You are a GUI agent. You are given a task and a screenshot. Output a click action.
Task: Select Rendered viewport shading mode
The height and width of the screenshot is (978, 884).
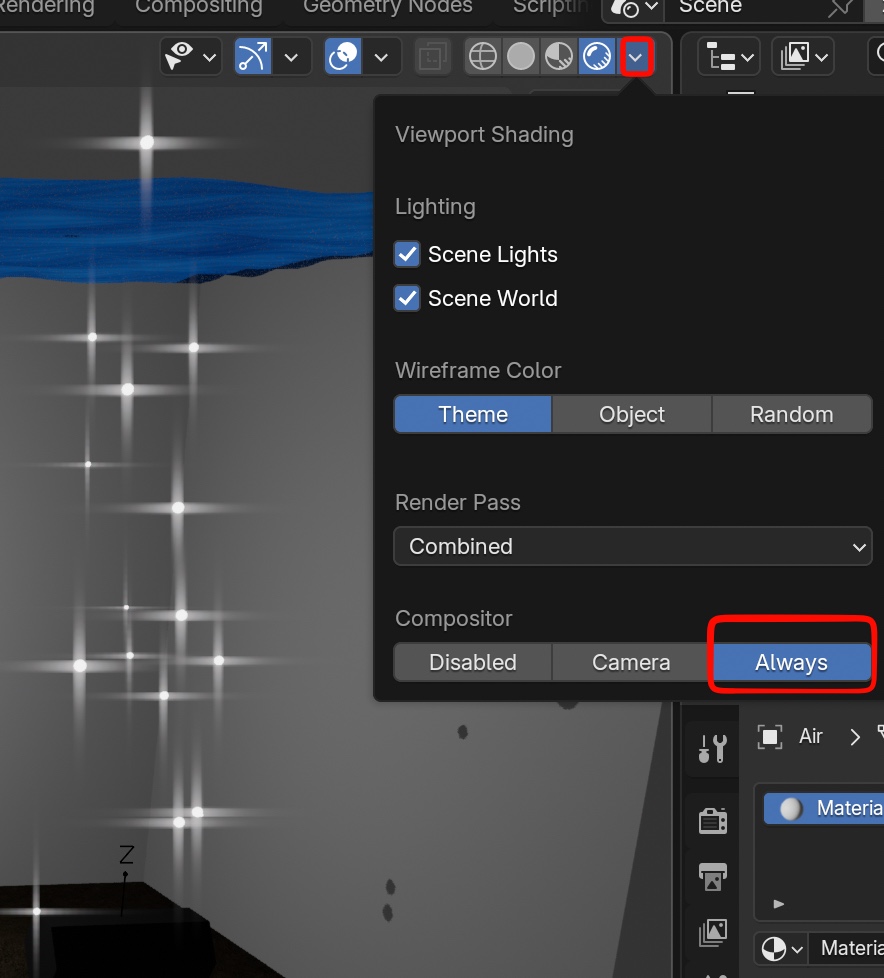(596, 57)
